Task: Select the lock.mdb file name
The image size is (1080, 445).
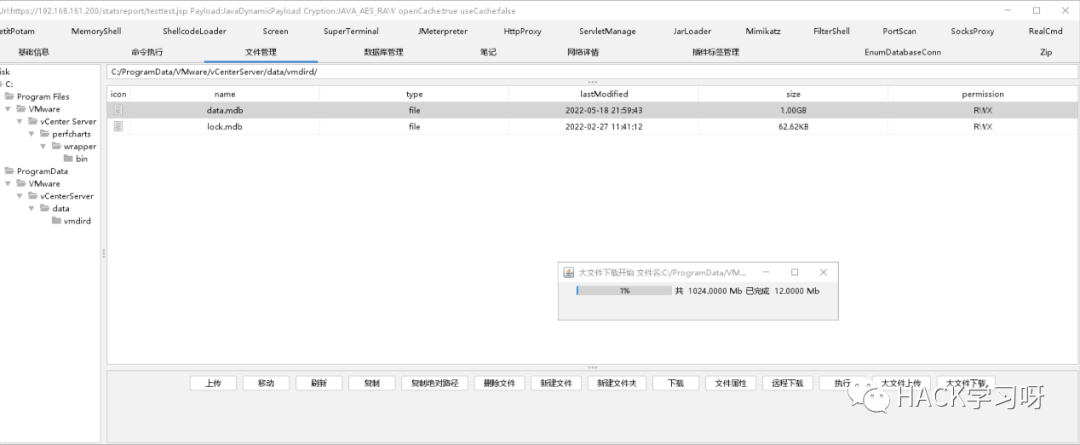Action: [225, 126]
